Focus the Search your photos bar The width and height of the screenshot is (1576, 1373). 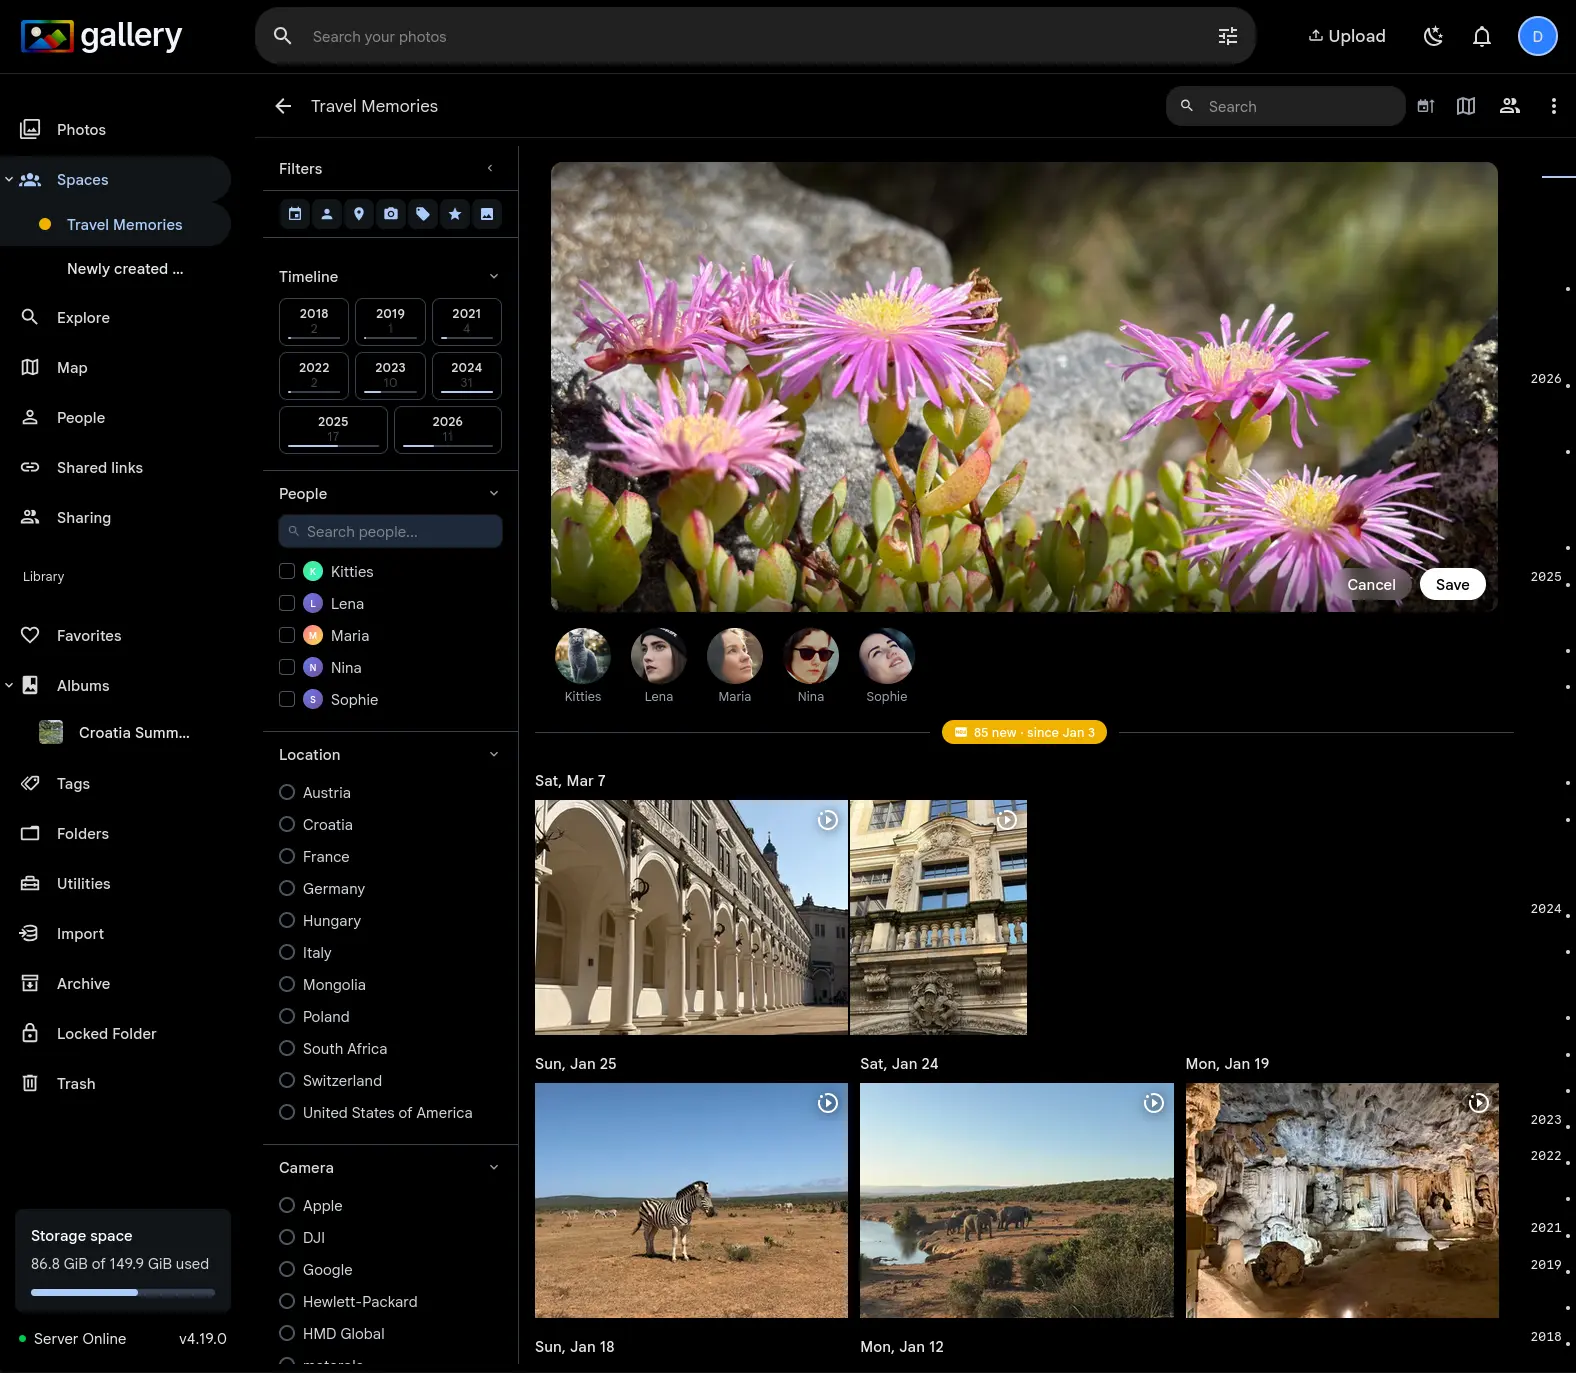click(755, 36)
